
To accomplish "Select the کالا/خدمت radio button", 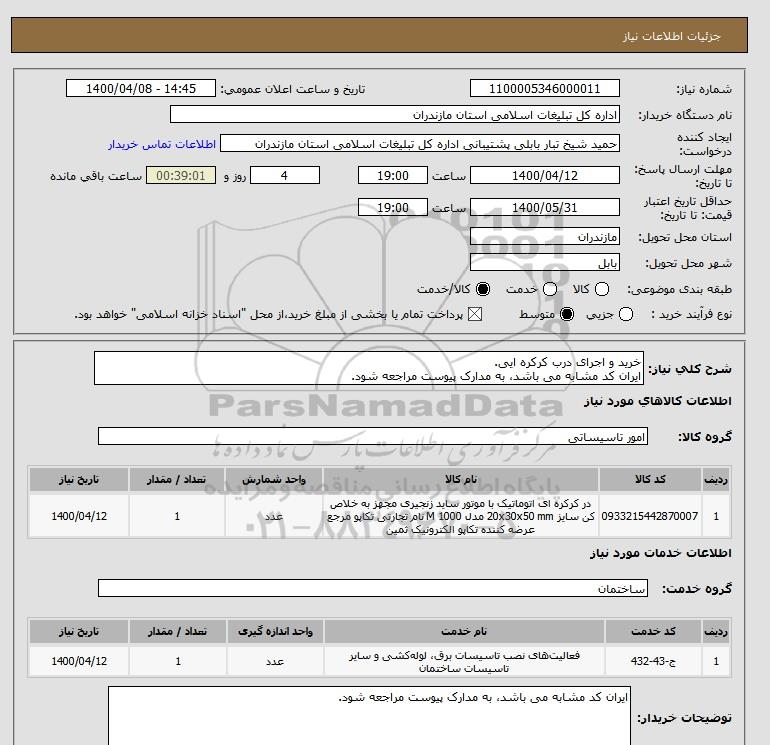I will (483, 289).
